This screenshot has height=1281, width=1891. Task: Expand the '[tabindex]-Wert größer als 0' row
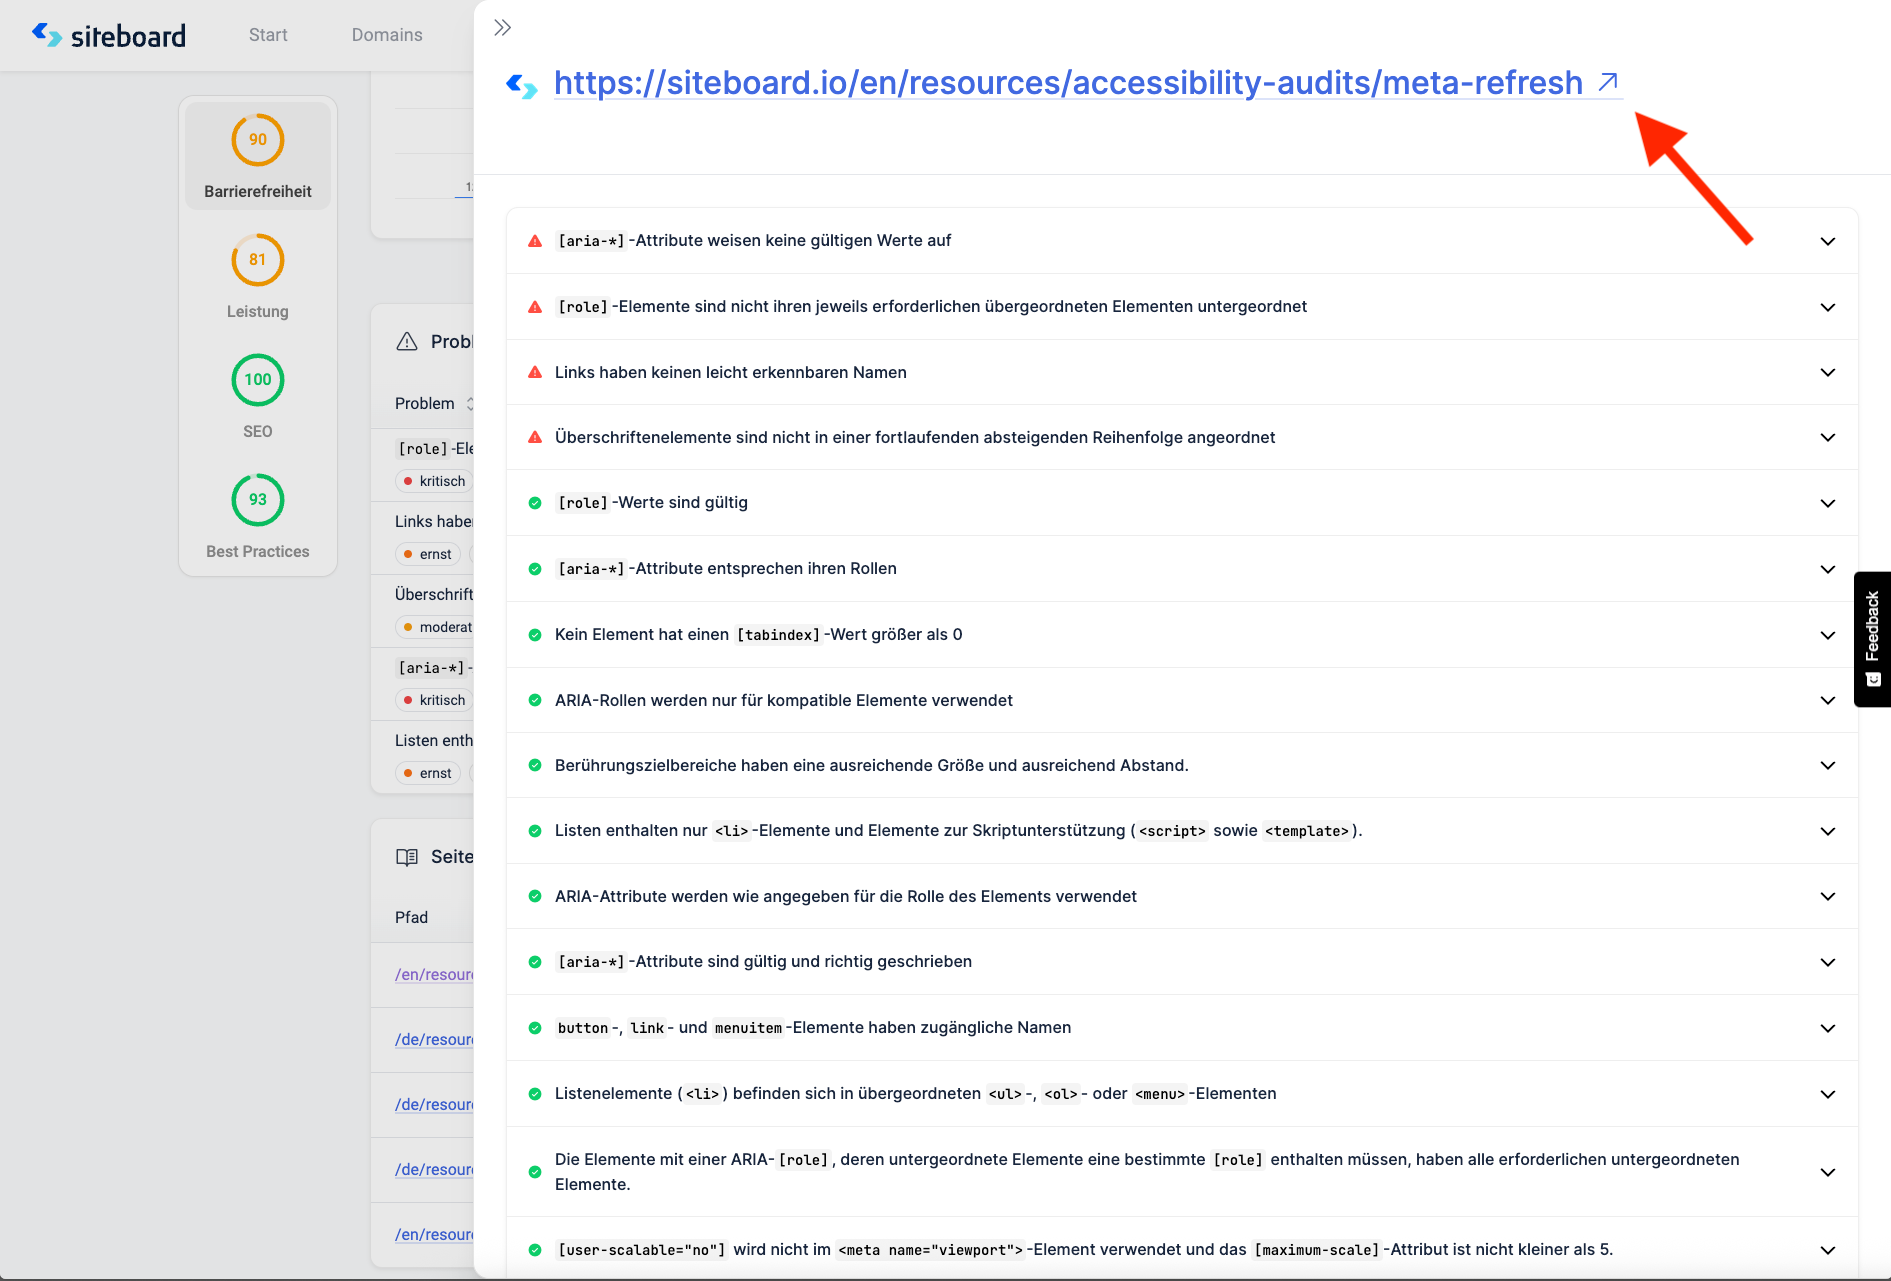1828,635
